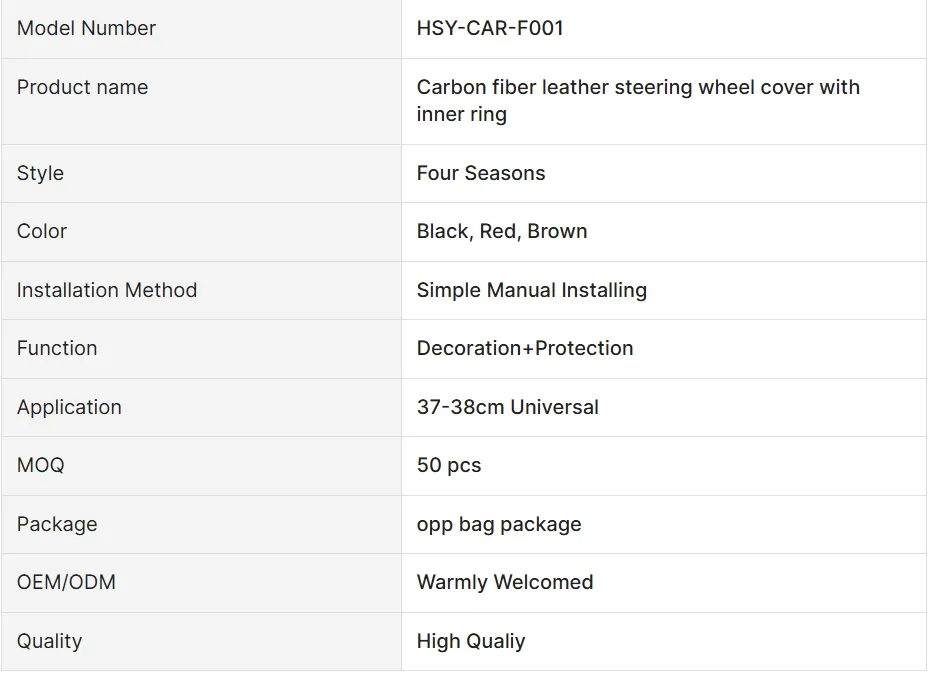This screenshot has width=931, height=674.
Task: Select "Simple Manual Installing" text
Action: point(532,291)
